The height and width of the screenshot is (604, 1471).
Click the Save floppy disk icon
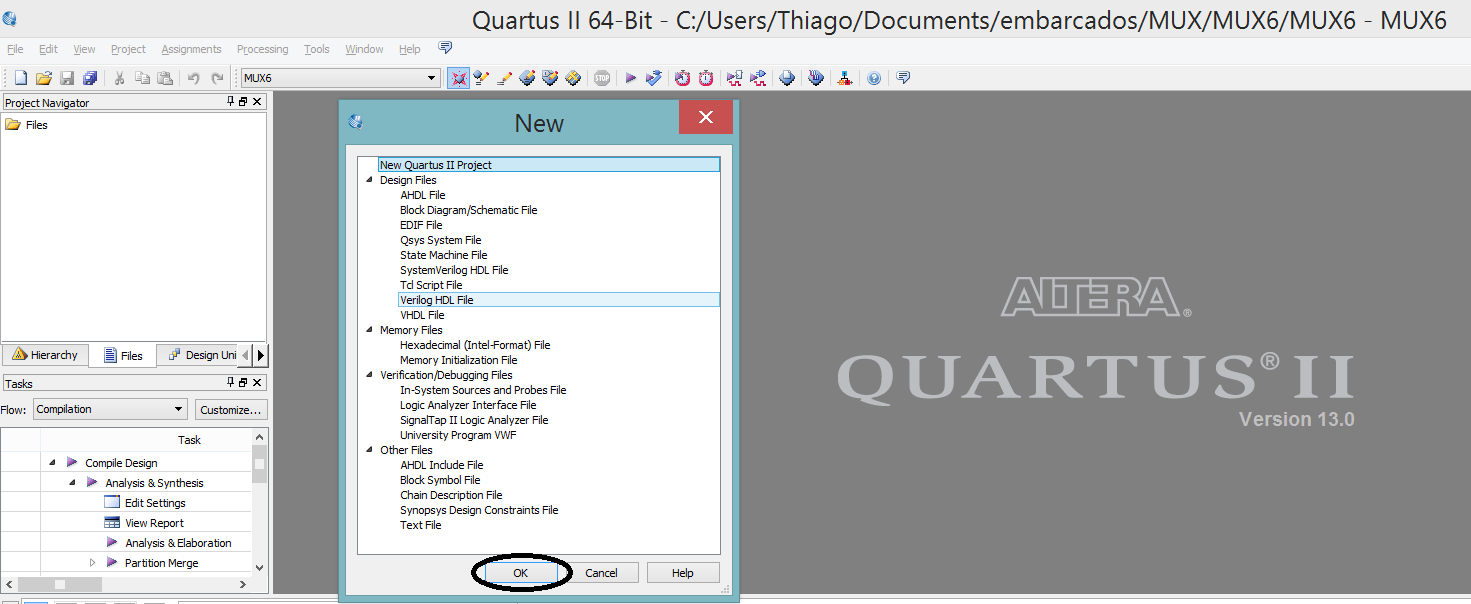click(x=67, y=78)
